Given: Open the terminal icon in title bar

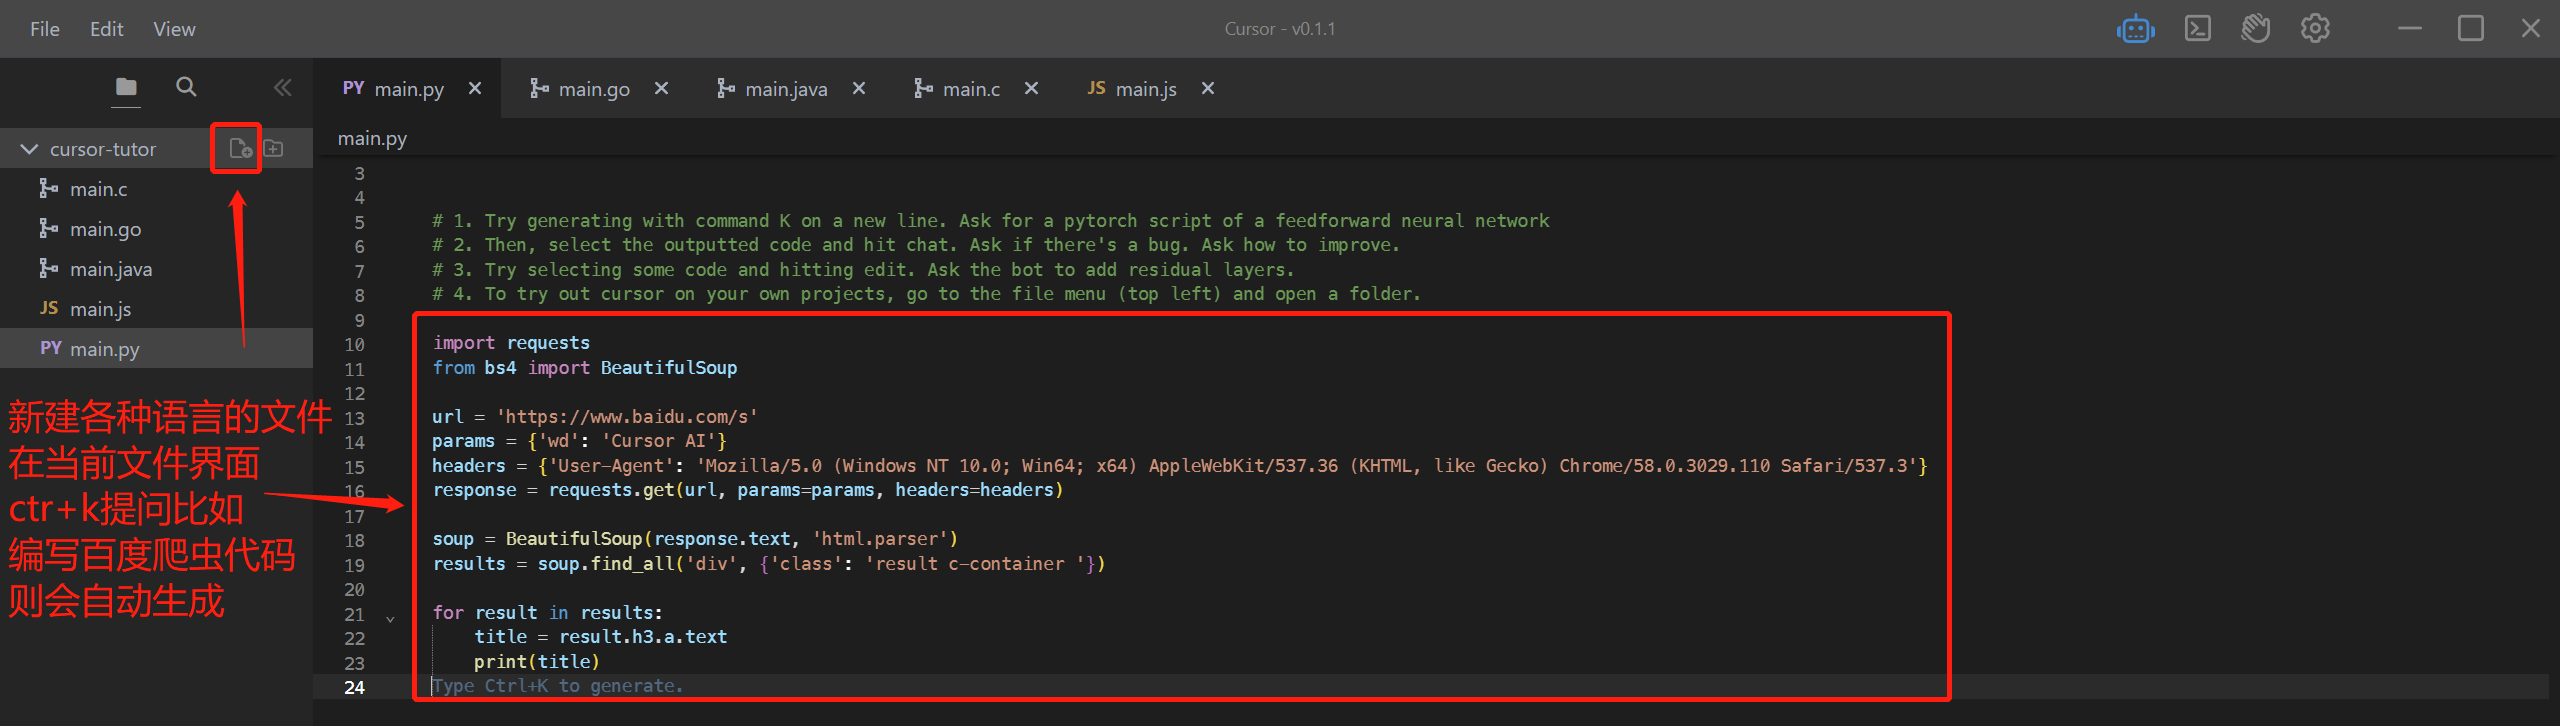Looking at the screenshot, I should 2198,28.
